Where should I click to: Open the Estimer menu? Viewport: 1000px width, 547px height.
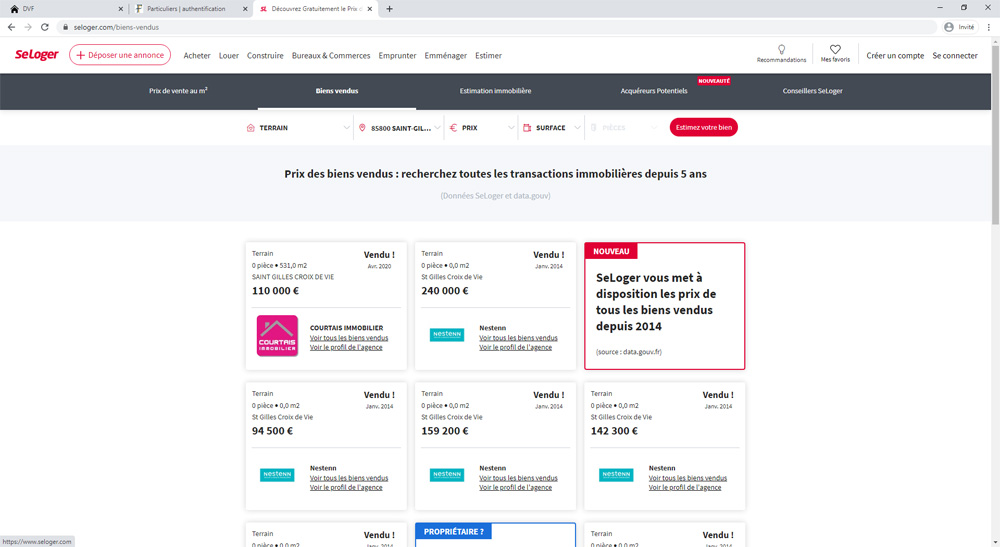tap(489, 55)
